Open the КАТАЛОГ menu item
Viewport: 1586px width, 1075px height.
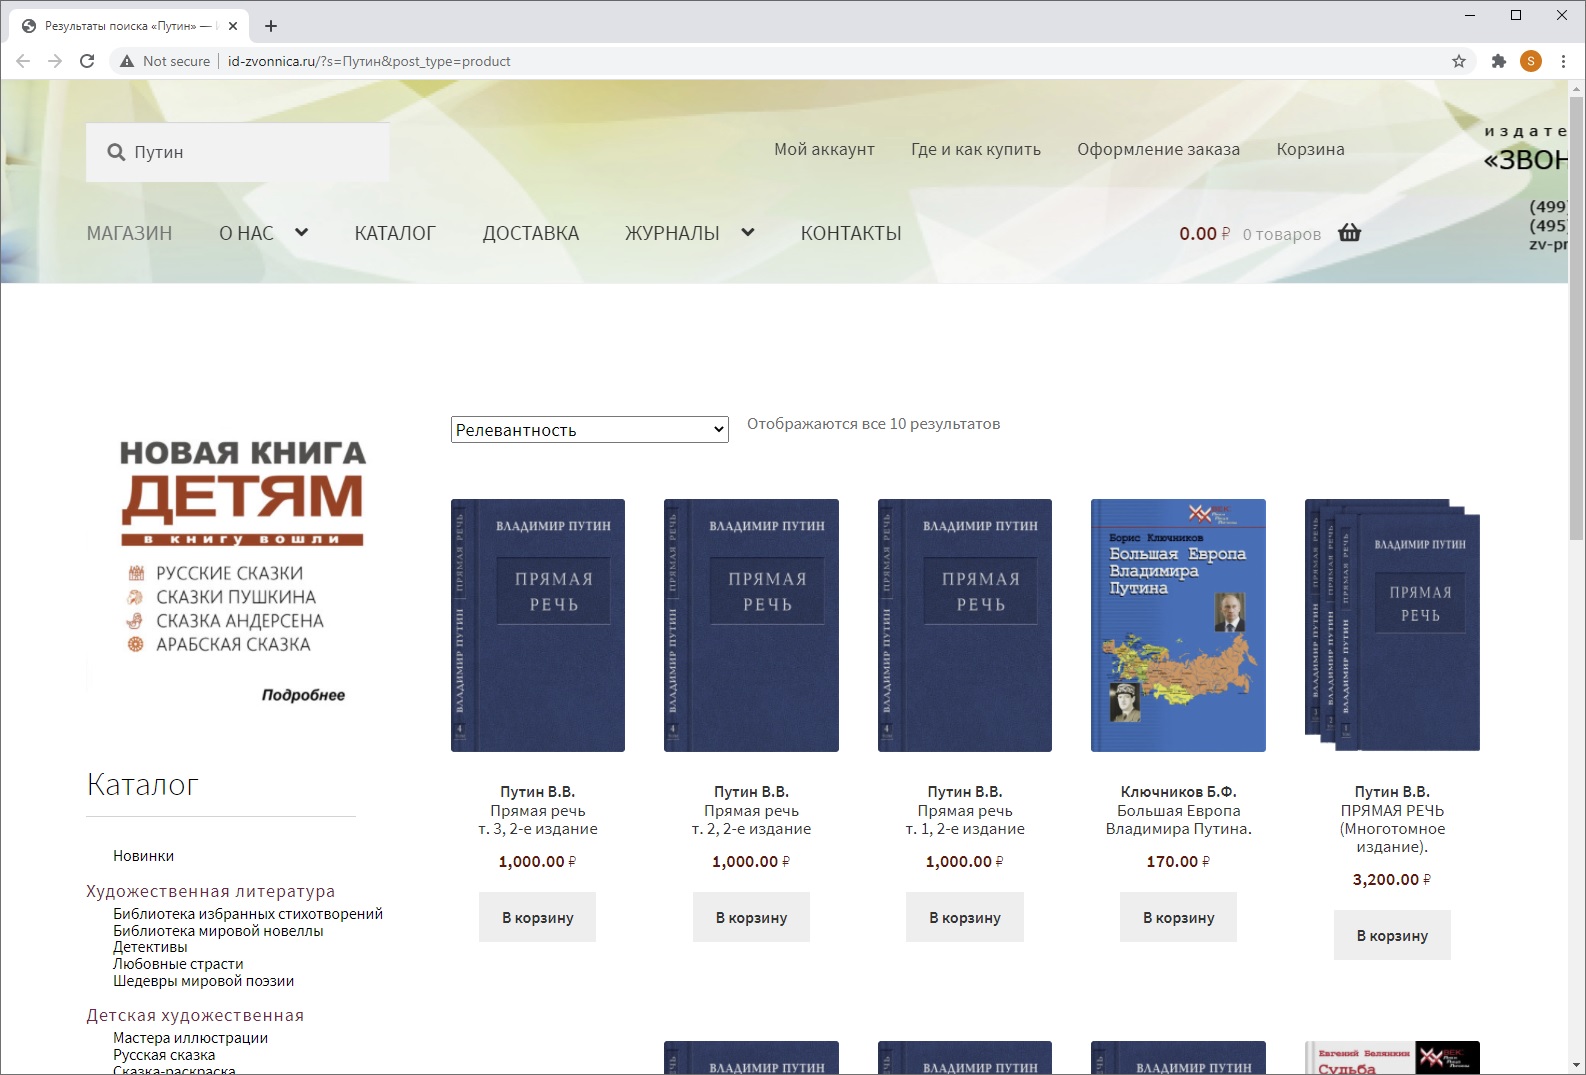pos(395,233)
